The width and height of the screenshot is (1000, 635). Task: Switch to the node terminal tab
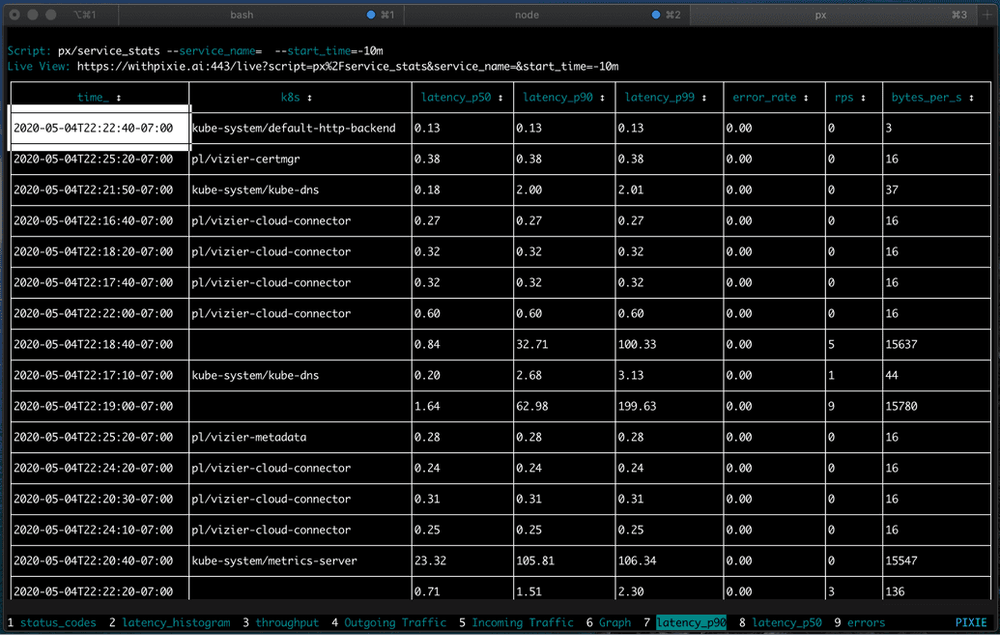point(547,15)
